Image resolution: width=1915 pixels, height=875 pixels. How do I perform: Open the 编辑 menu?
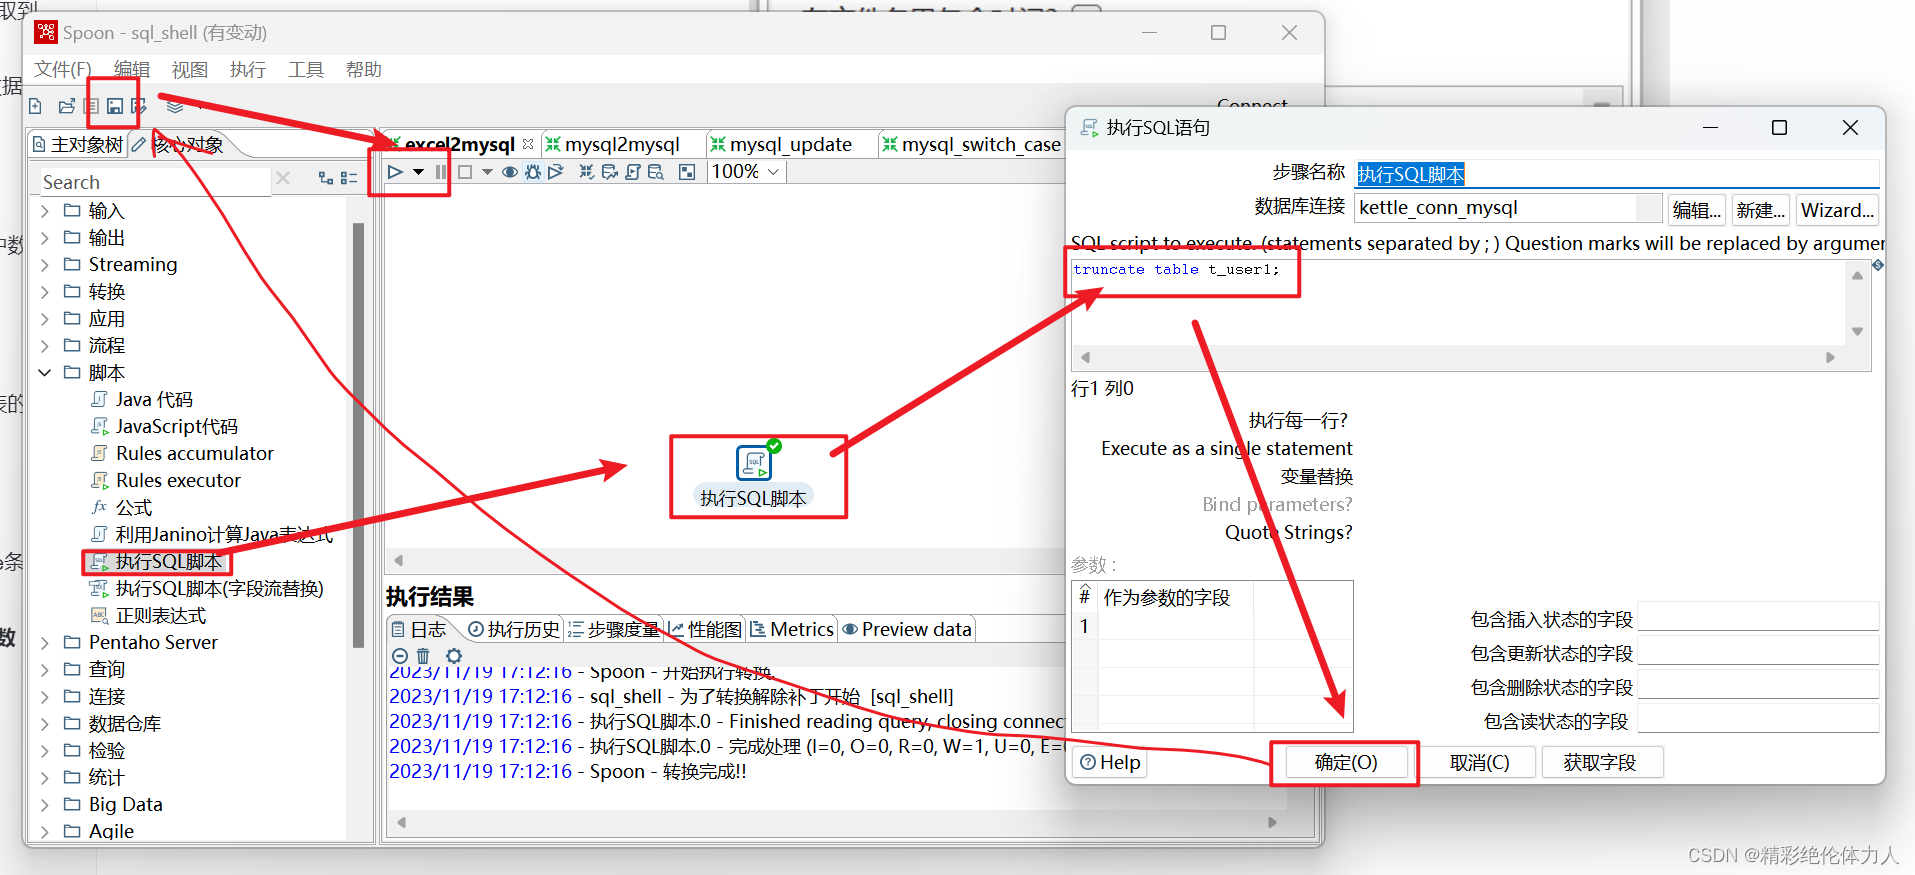click(132, 69)
